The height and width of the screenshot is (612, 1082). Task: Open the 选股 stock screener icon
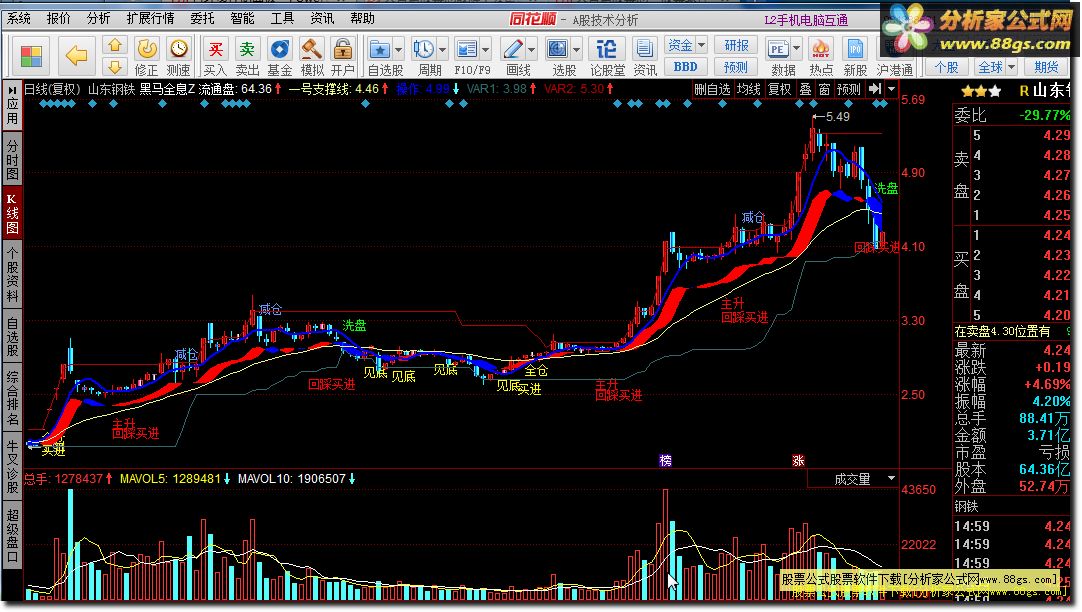click(558, 49)
